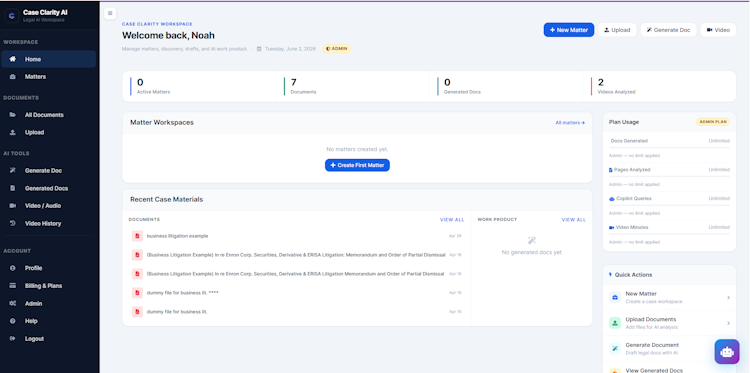This screenshot has height=373, width=750.
Task: Click the Generated Docs file icon in the sidebar
Action: tap(13, 188)
